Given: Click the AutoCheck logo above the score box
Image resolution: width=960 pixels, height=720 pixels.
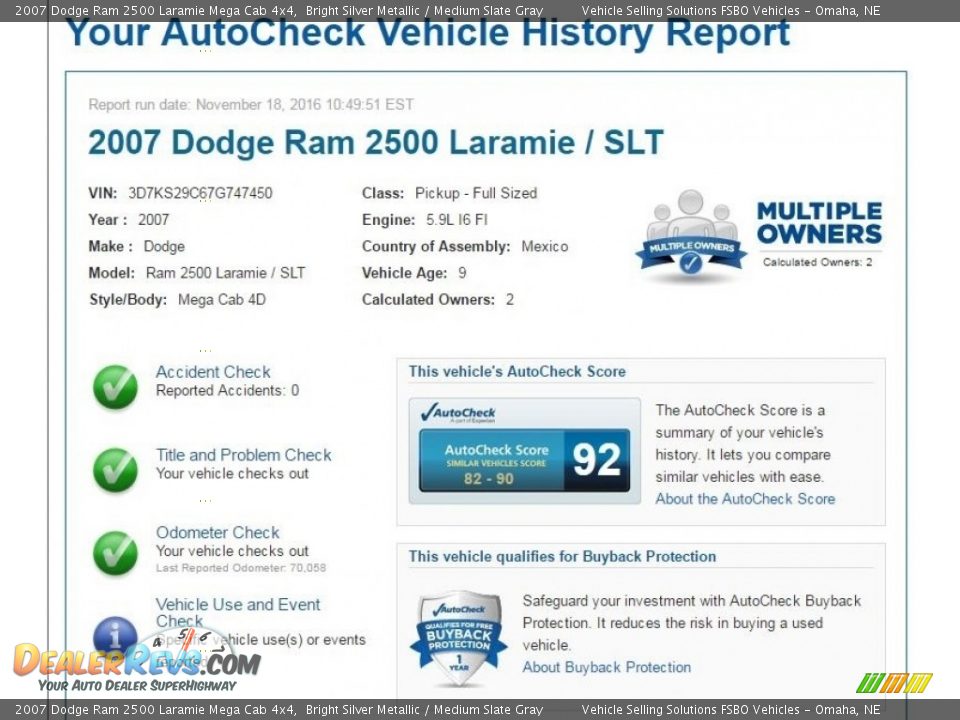Looking at the screenshot, I should (460, 410).
